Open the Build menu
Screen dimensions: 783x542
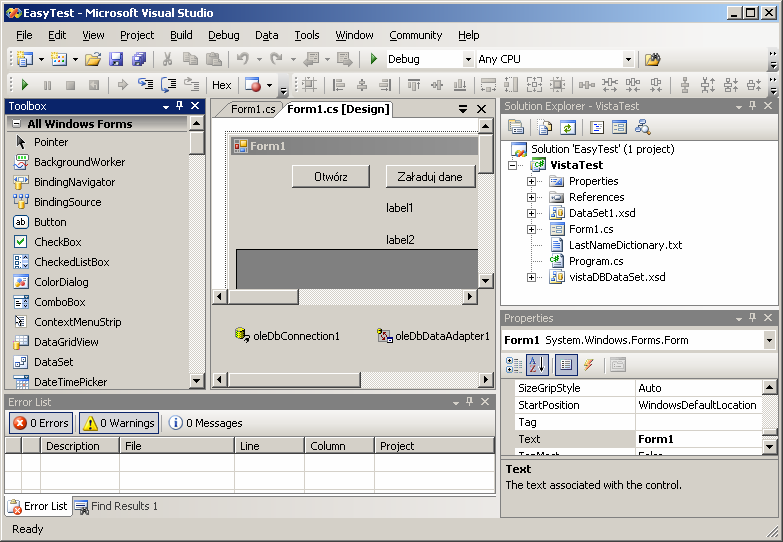tap(181, 35)
